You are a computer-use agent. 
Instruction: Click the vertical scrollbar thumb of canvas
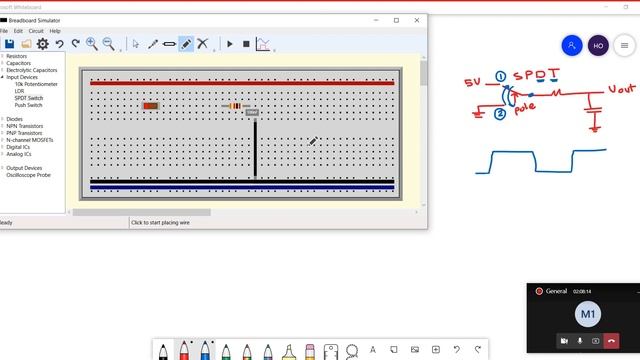[x=424, y=73]
